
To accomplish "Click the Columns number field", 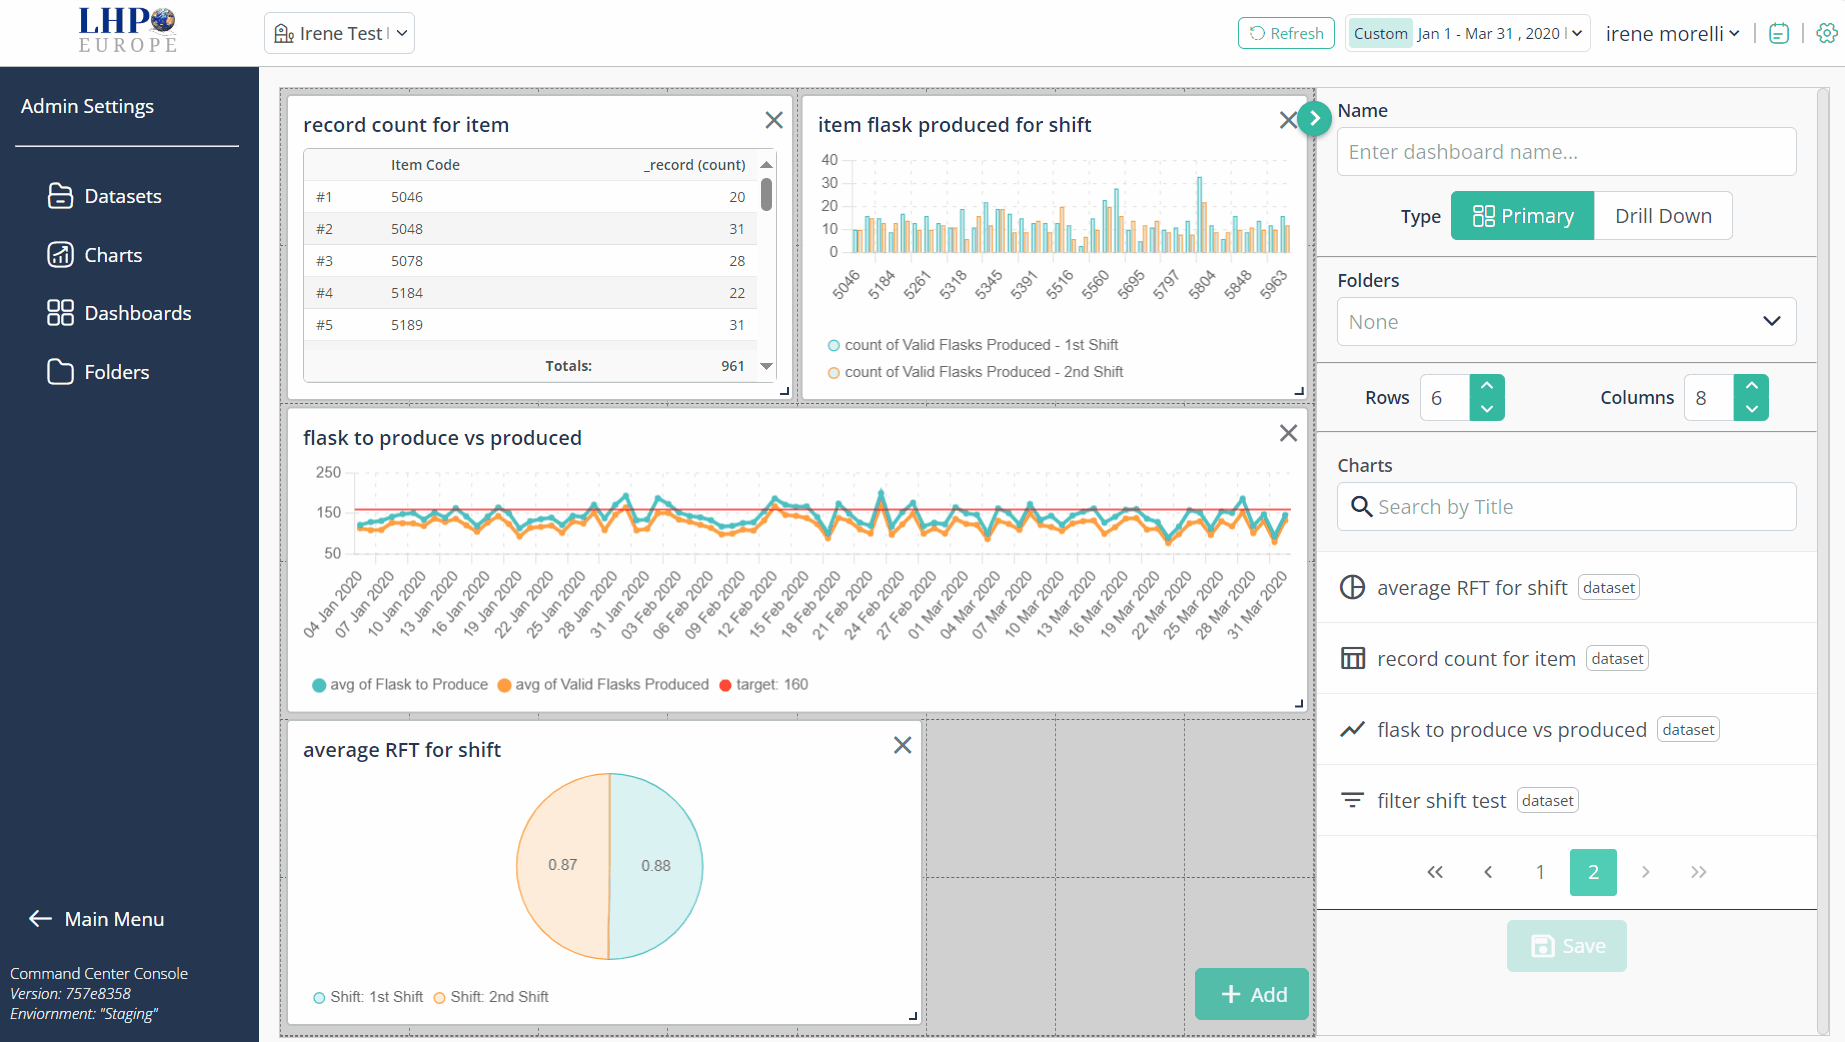I will pos(1709,398).
